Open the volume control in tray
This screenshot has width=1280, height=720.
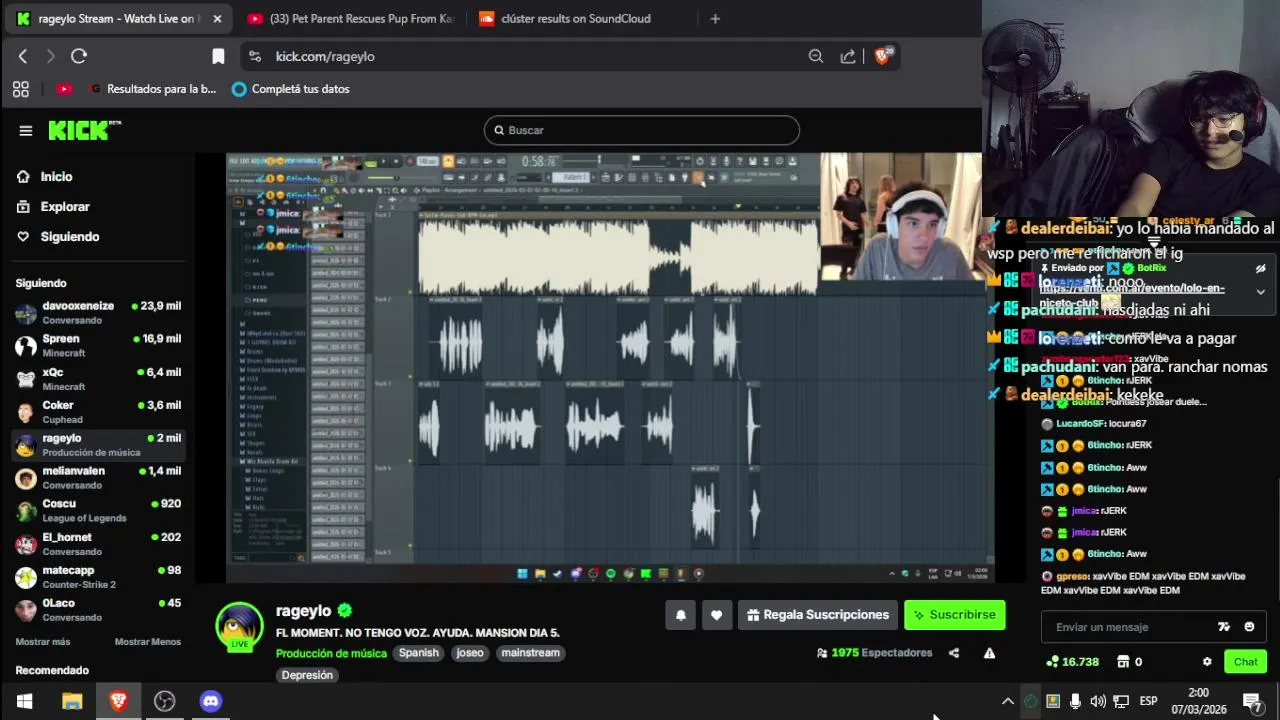pyautogui.click(x=1098, y=701)
